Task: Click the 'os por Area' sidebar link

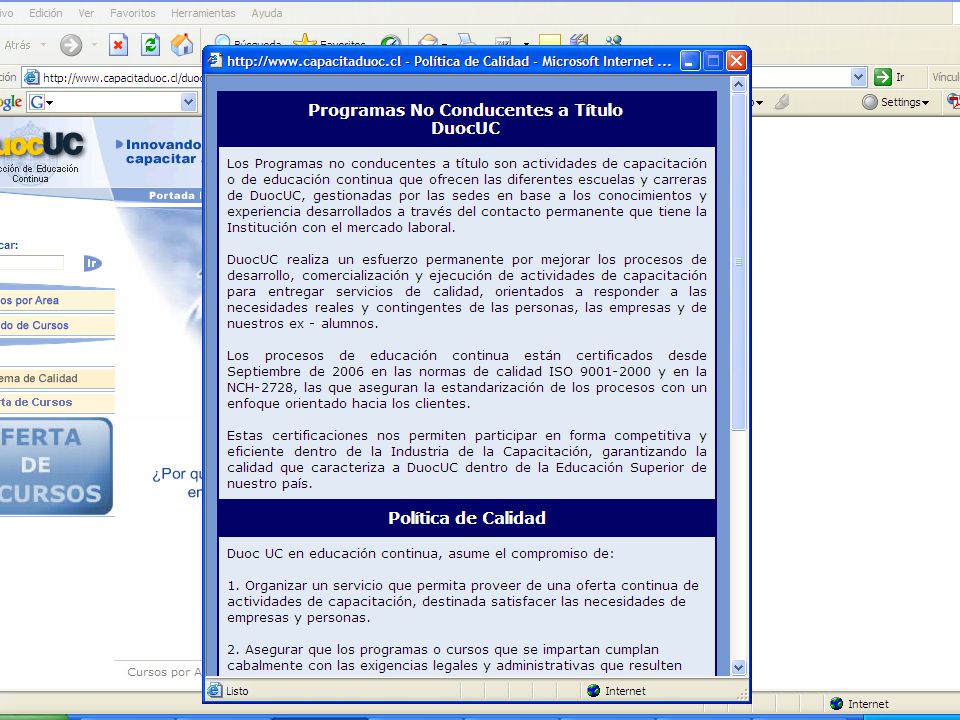Action: coord(57,300)
